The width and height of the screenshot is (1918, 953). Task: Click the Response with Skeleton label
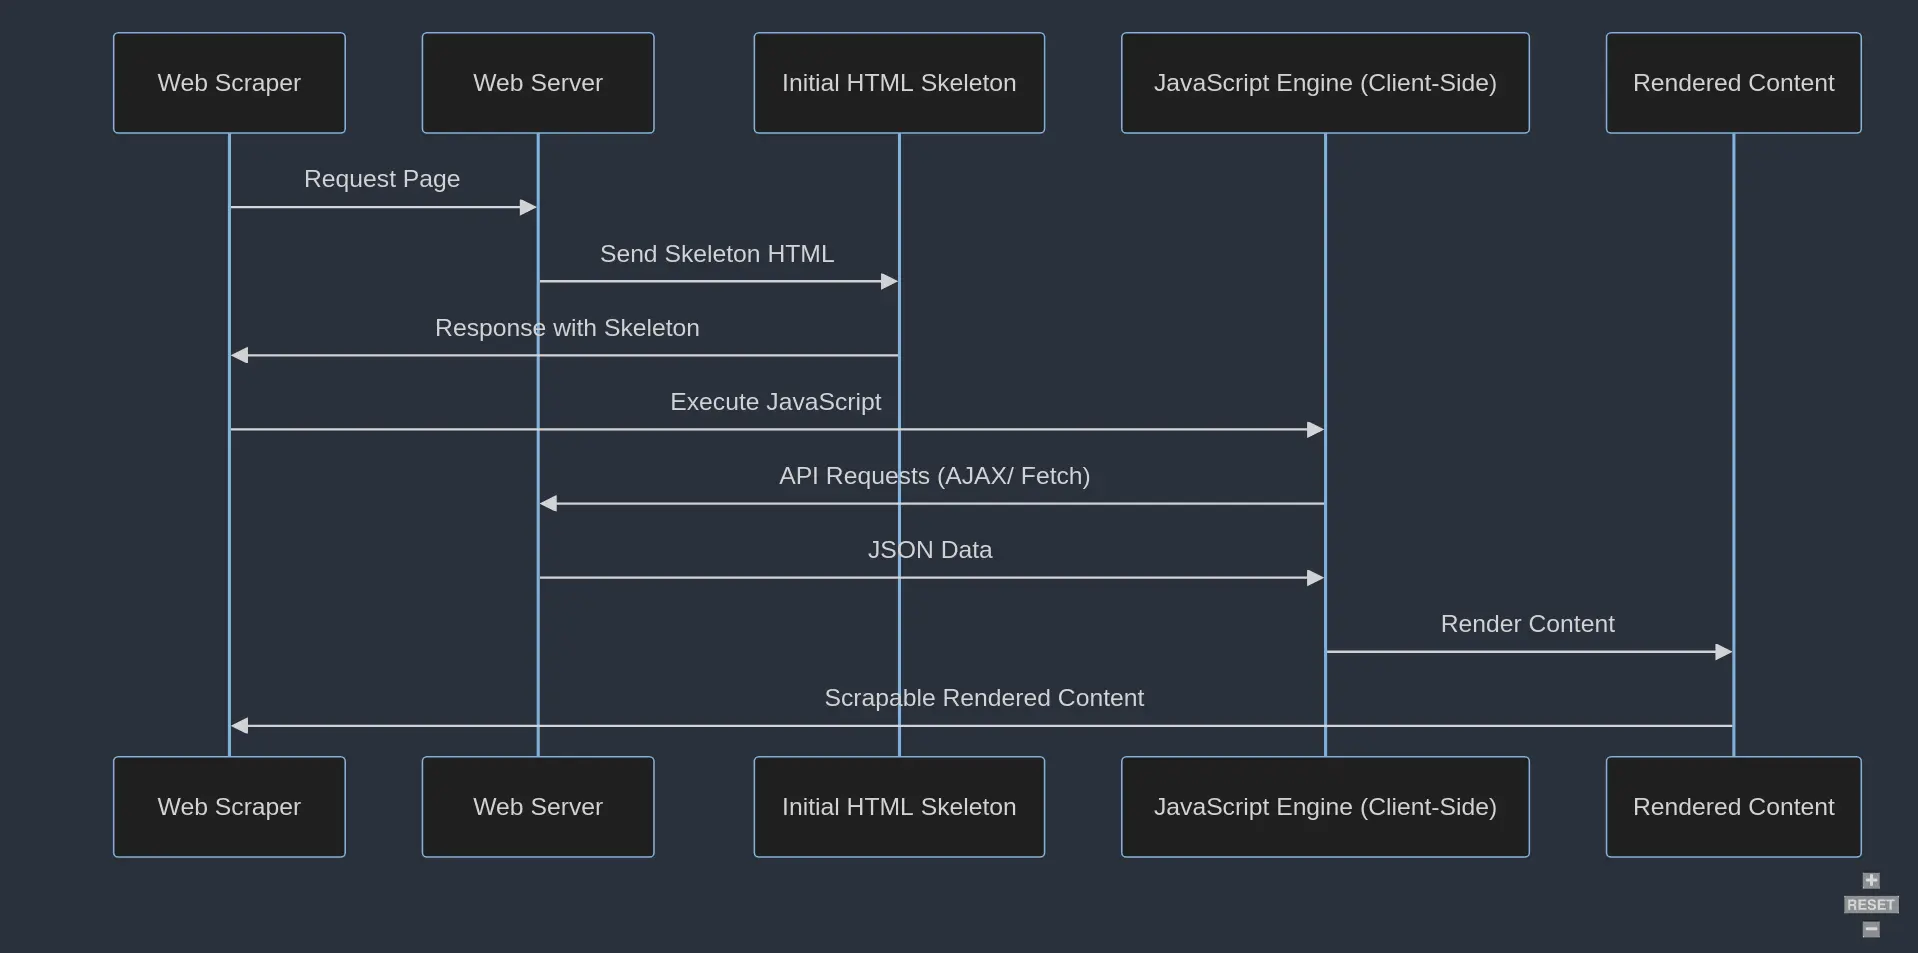(x=566, y=328)
